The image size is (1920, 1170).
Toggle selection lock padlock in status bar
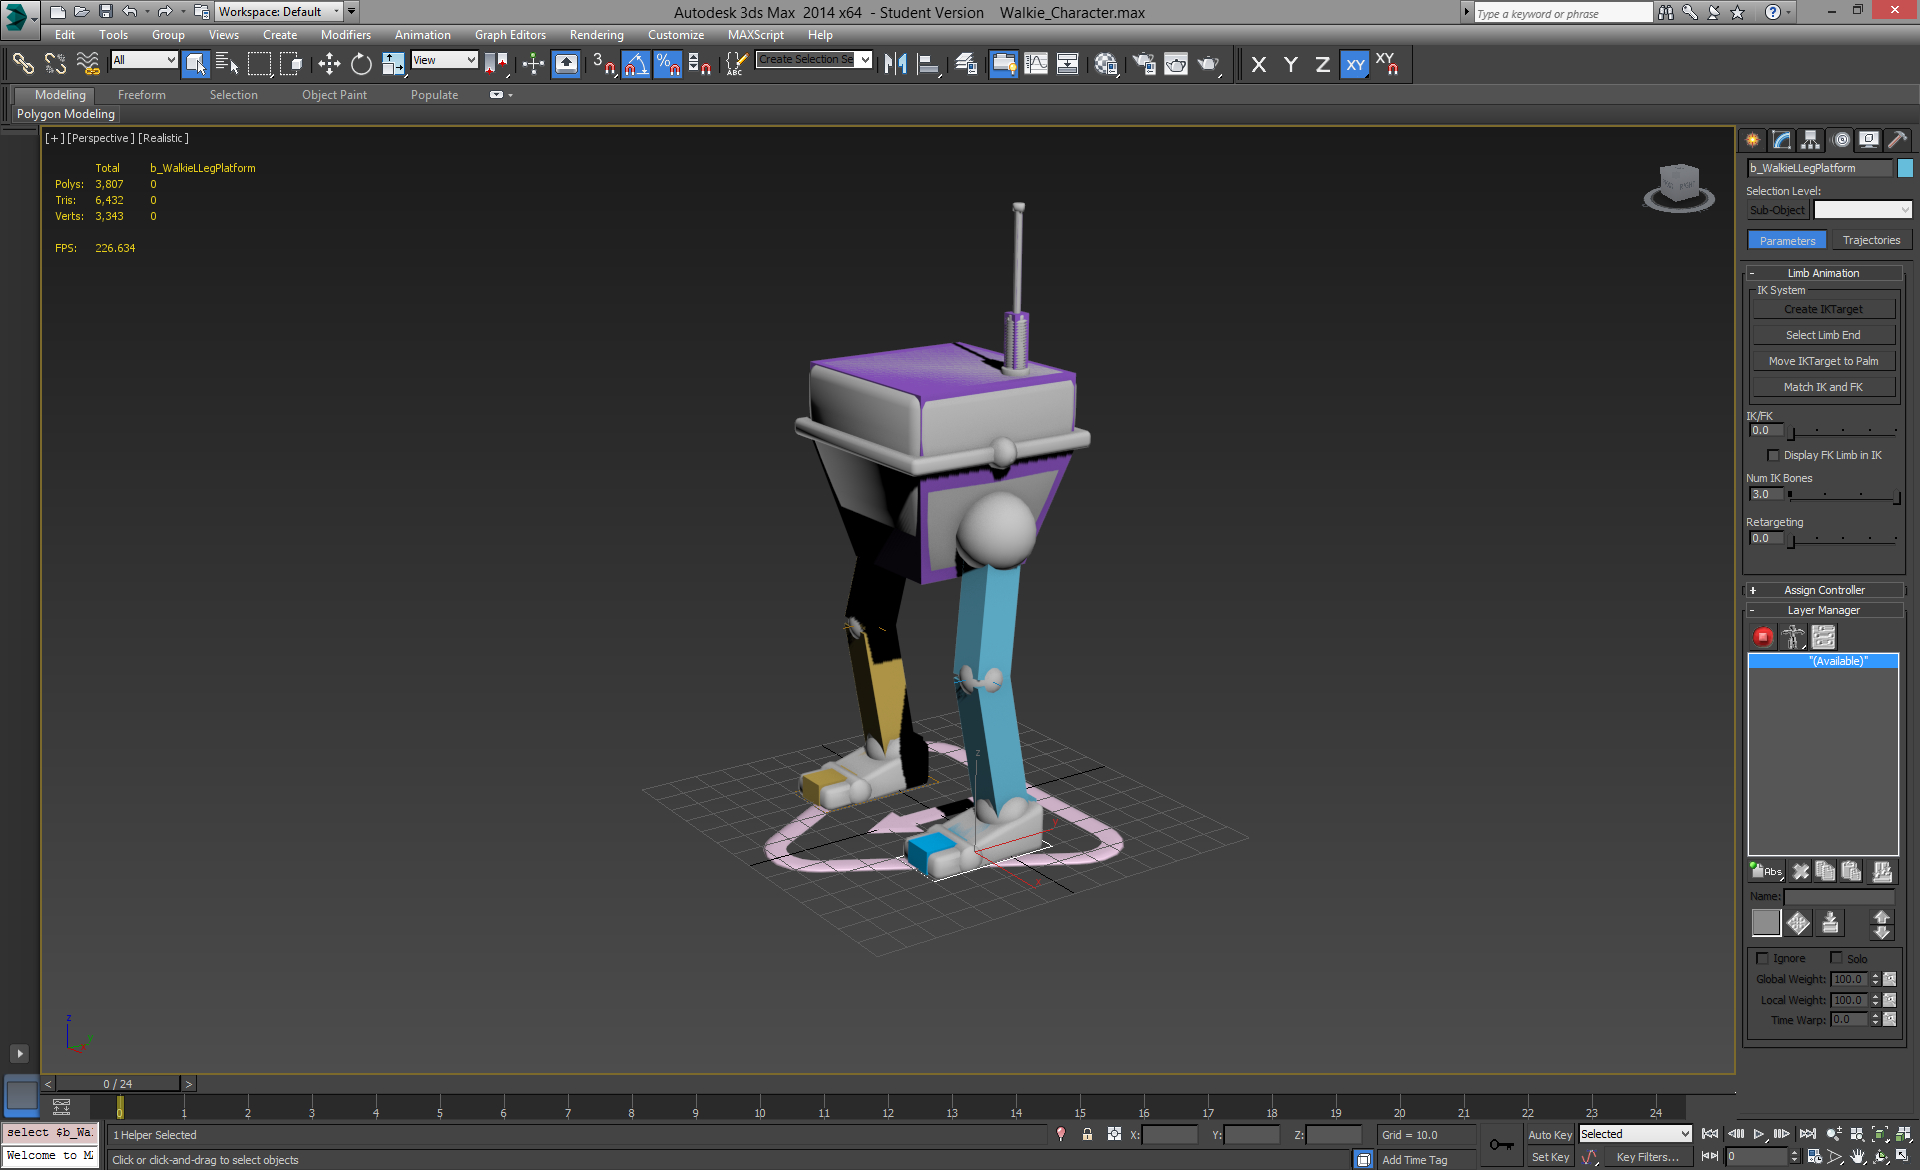pyautogui.click(x=1087, y=1134)
